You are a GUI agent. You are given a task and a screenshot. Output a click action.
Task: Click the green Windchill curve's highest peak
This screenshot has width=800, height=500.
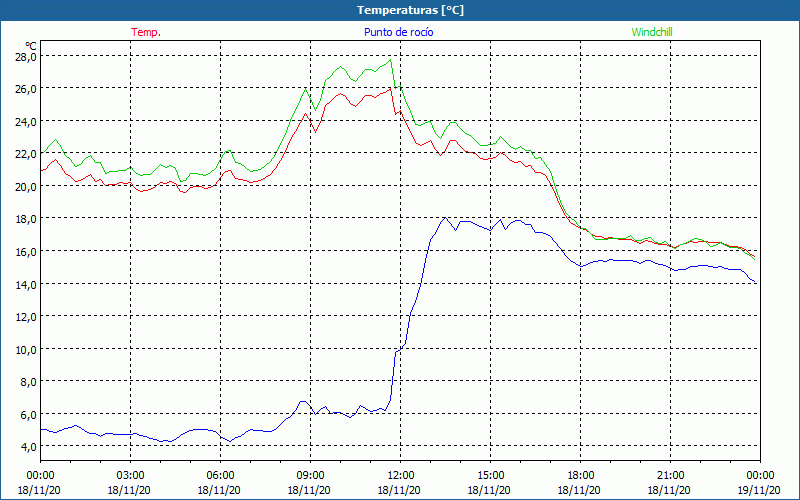390,60
